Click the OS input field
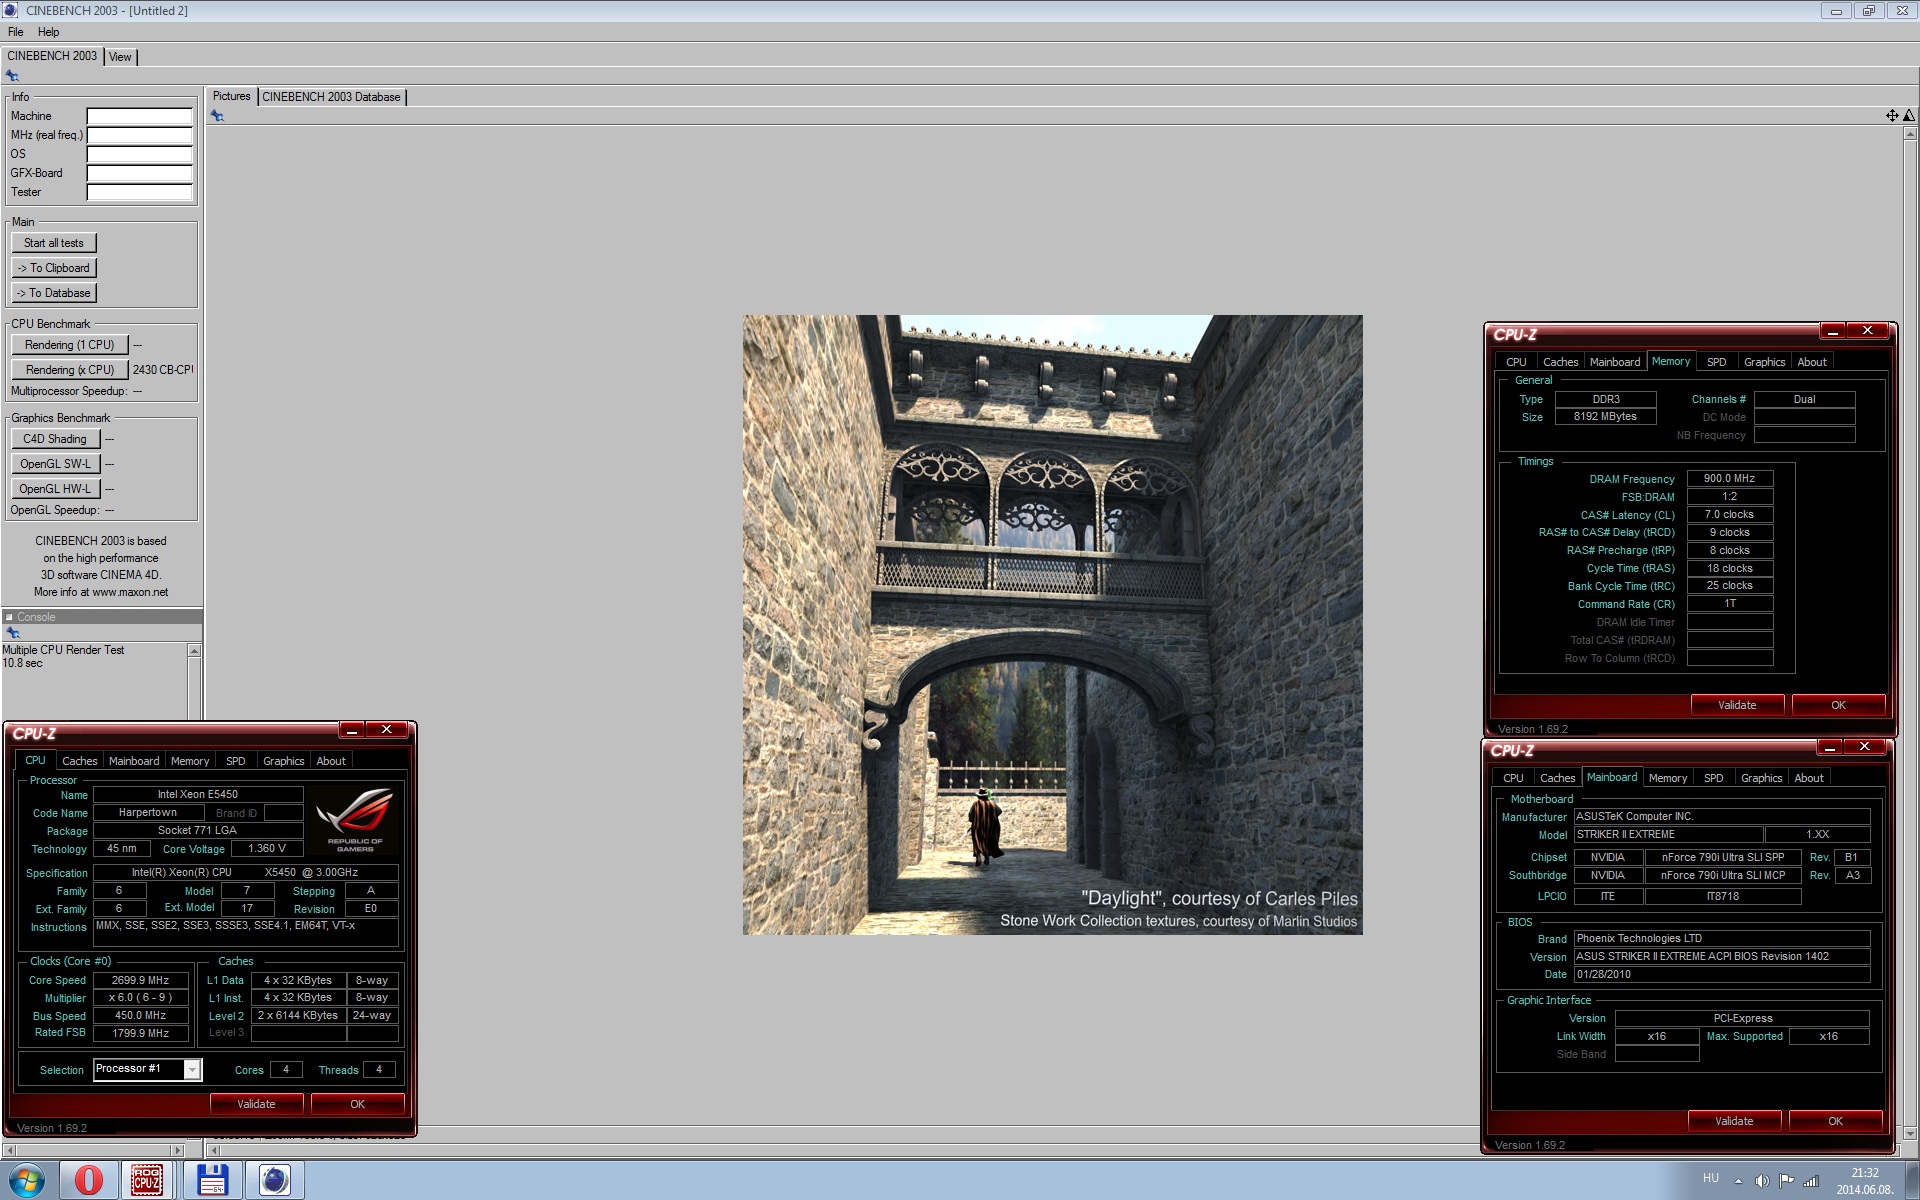 (139, 154)
